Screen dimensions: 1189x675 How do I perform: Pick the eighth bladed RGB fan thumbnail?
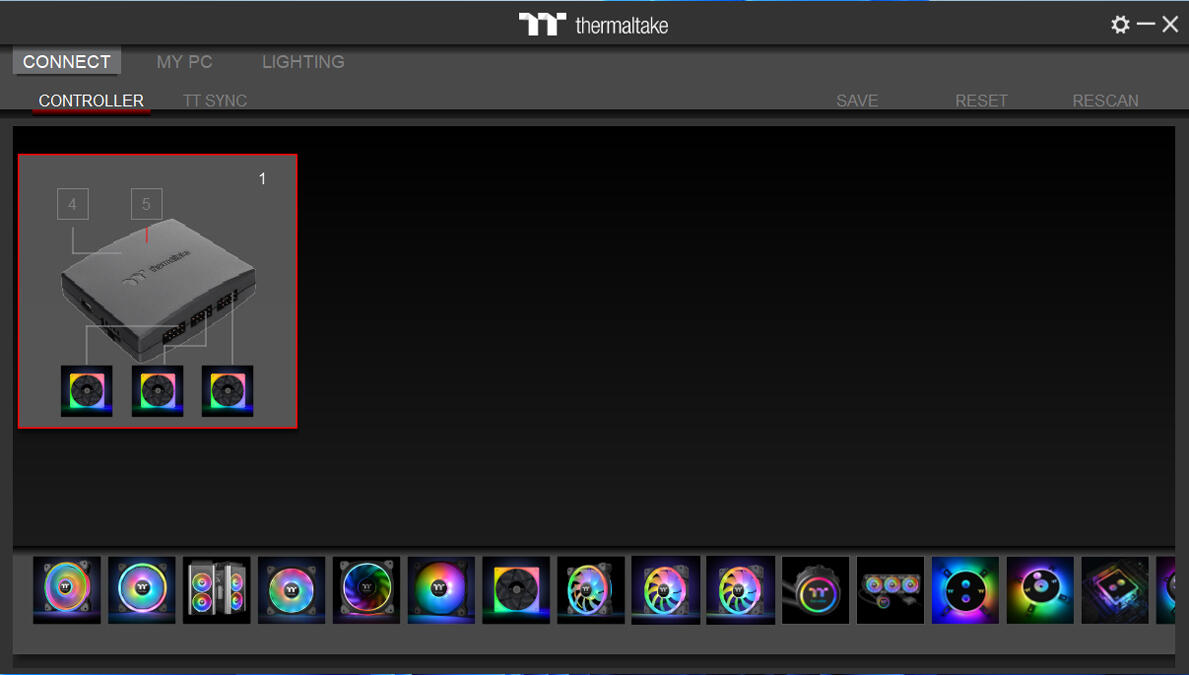click(591, 590)
